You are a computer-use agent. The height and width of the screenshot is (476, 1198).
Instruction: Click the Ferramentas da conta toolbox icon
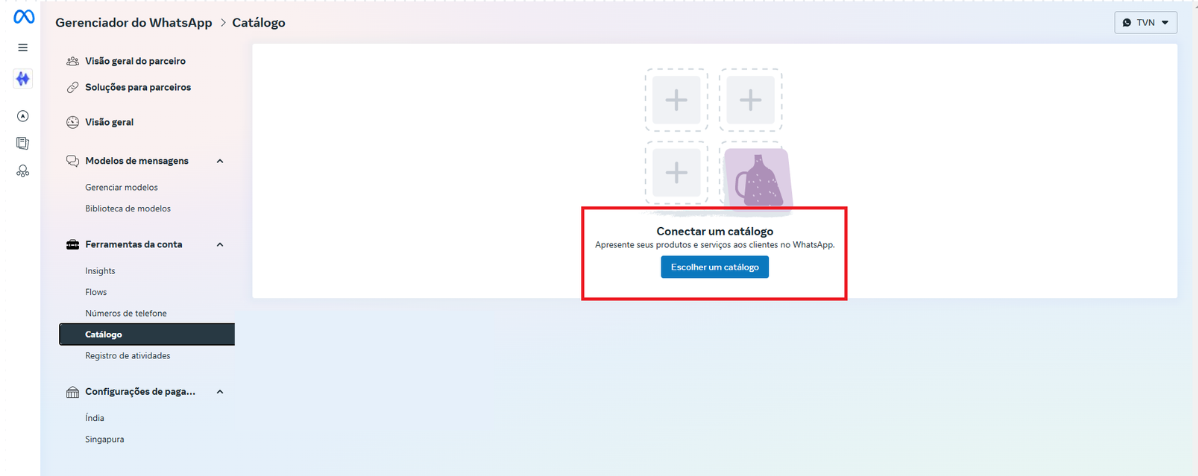coord(73,244)
